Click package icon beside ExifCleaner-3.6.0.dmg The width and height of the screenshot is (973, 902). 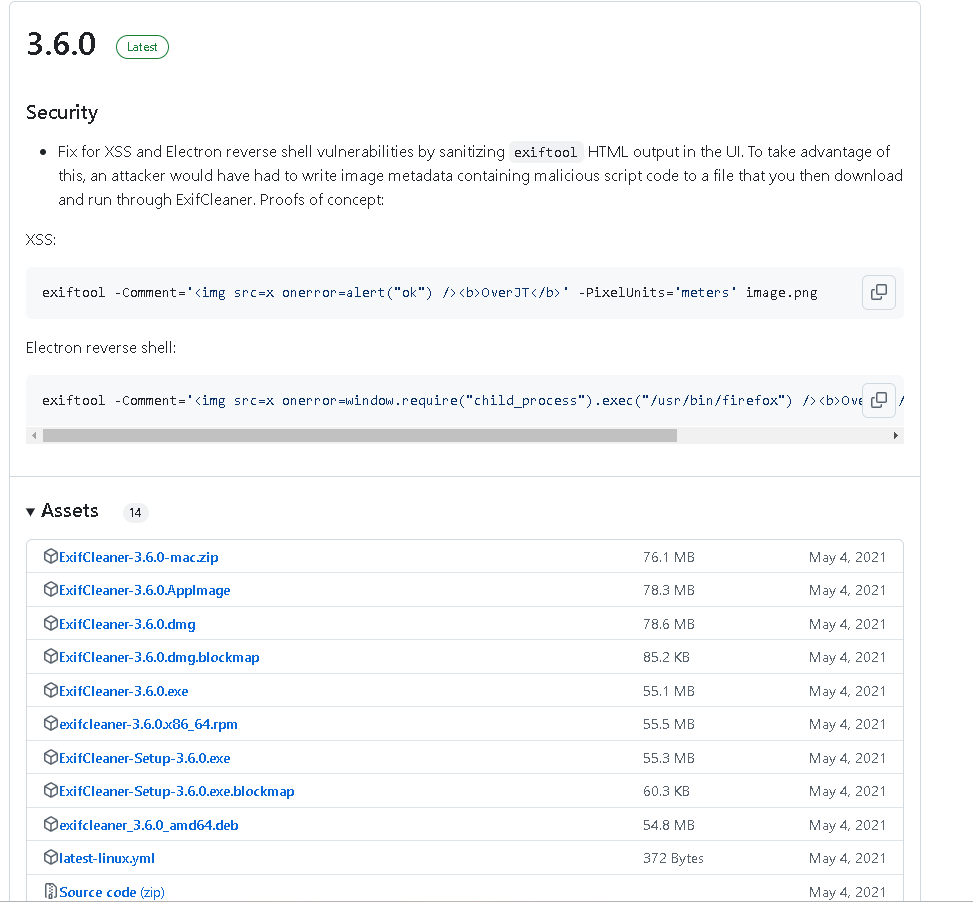[51, 624]
